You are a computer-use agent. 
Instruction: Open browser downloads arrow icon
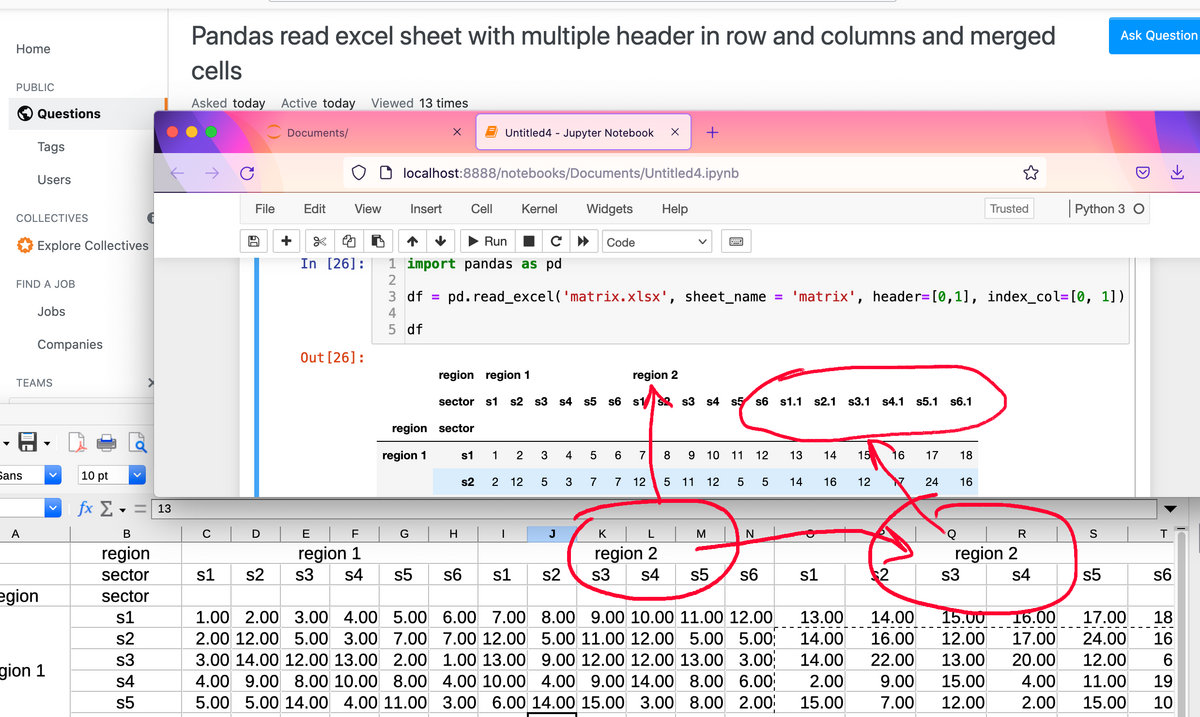1177,173
